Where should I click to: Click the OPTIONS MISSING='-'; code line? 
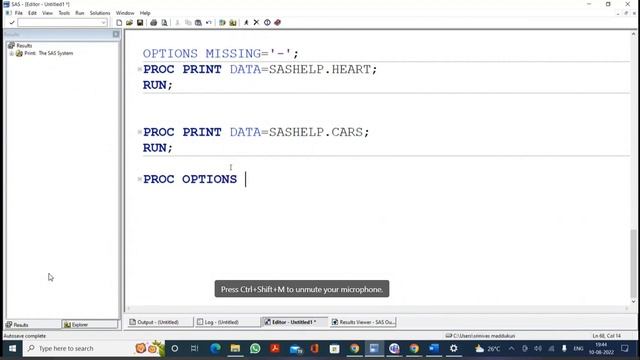point(221,53)
